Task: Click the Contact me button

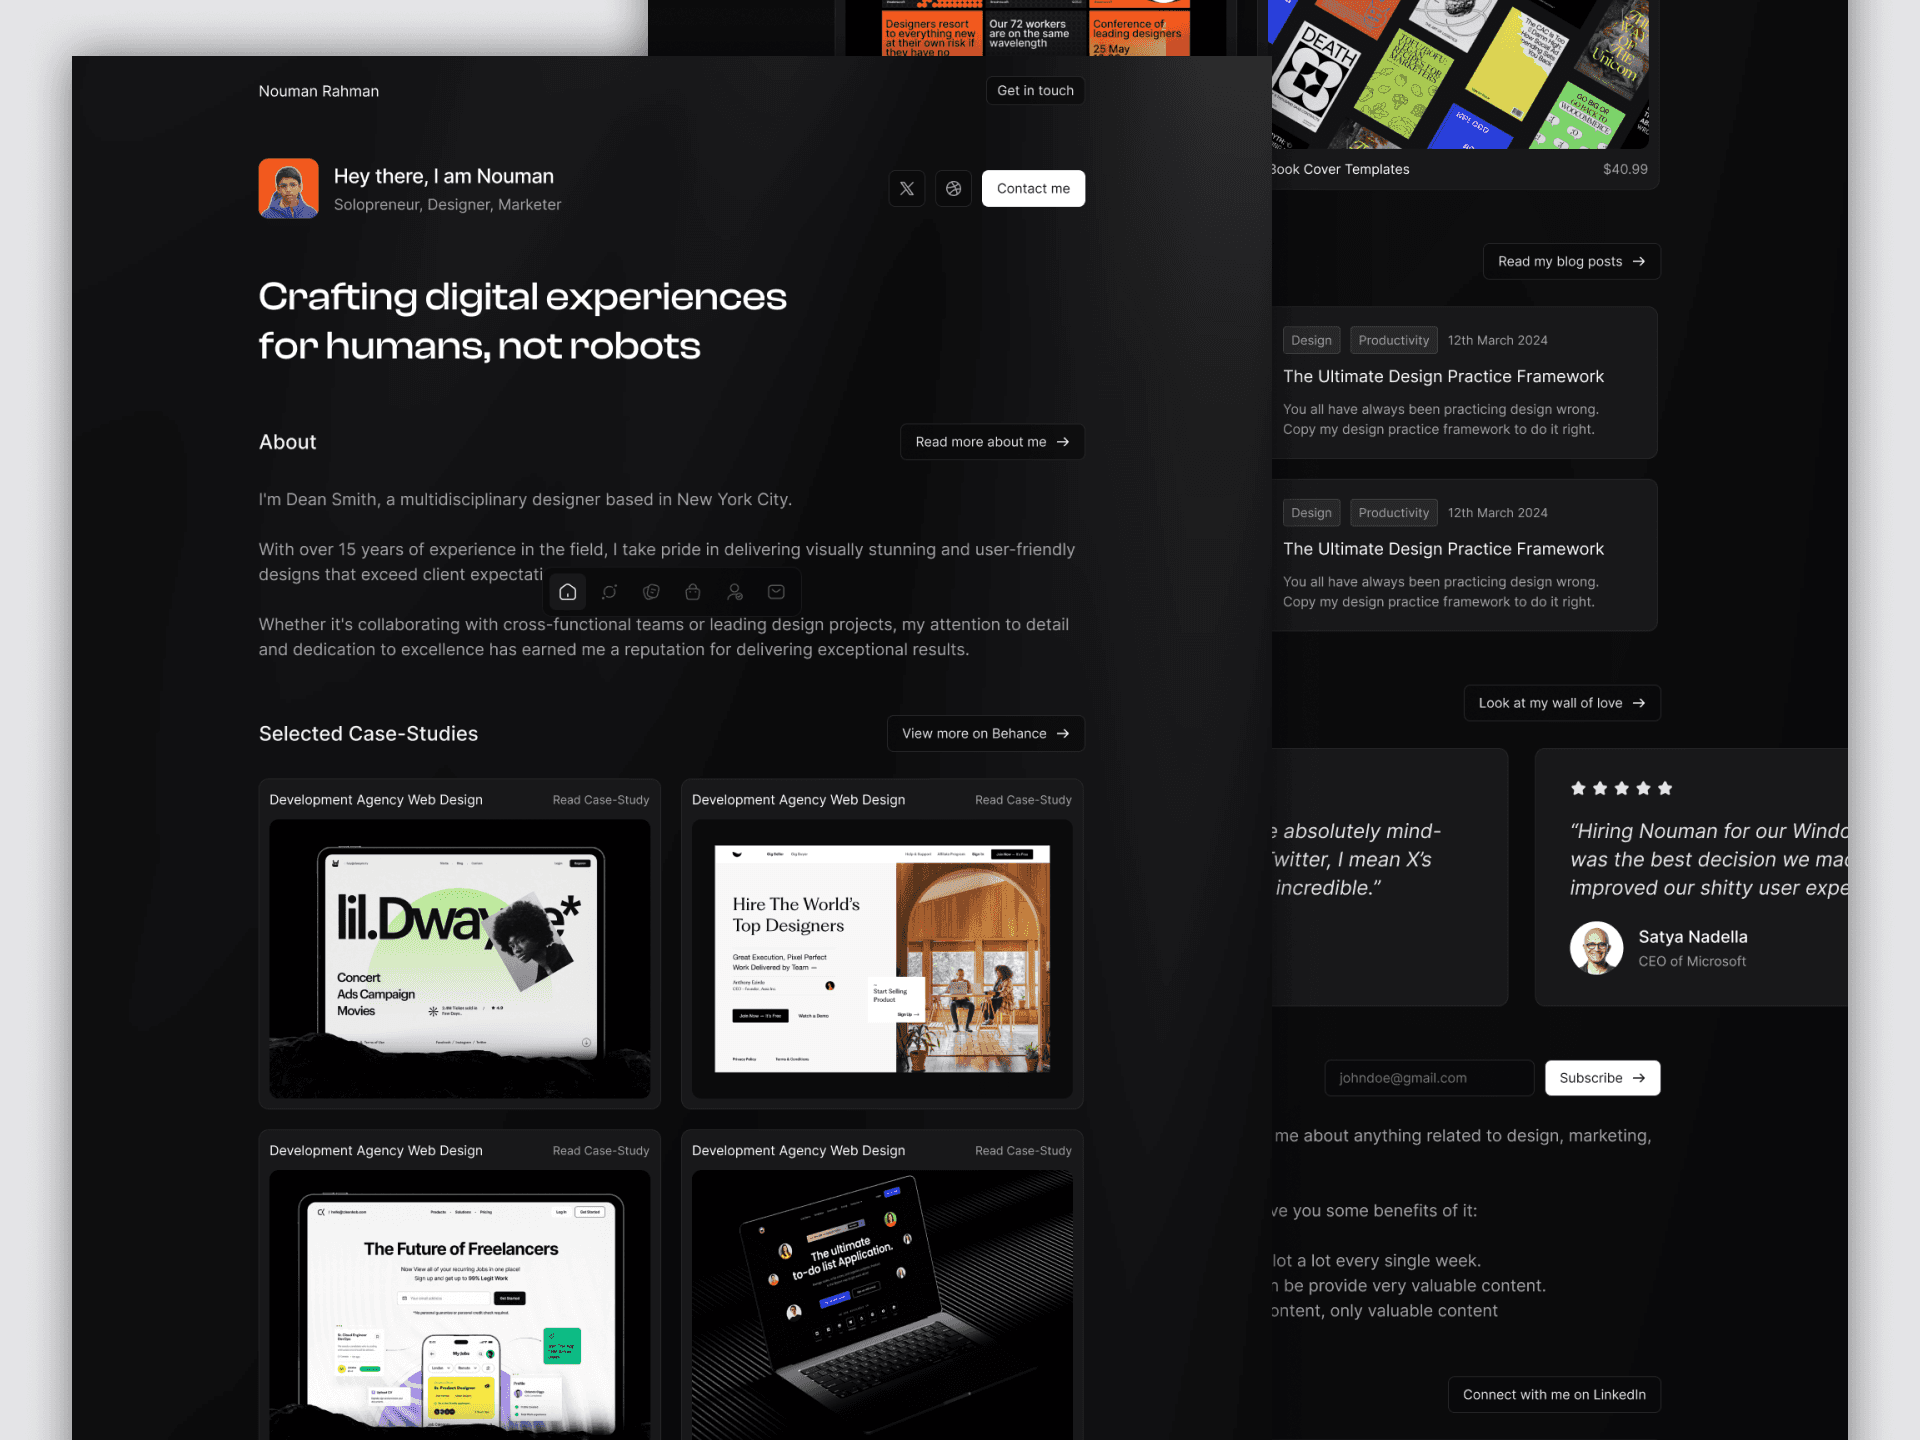Action: point(1033,188)
